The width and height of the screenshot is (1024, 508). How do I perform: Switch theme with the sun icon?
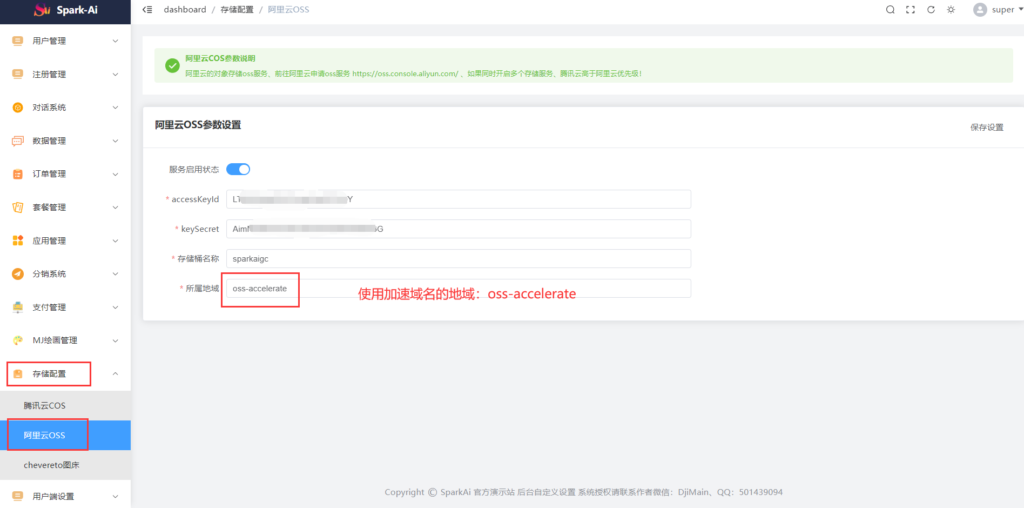tap(951, 10)
